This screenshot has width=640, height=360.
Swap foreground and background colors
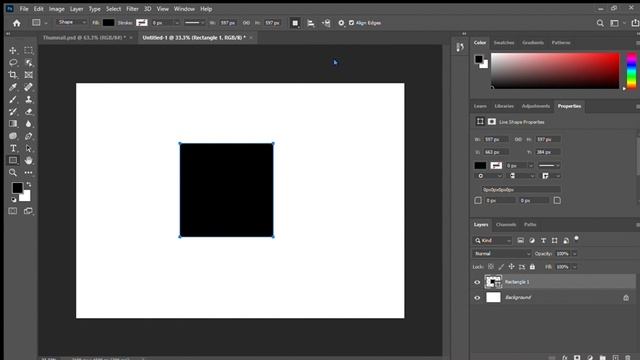(x=29, y=185)
